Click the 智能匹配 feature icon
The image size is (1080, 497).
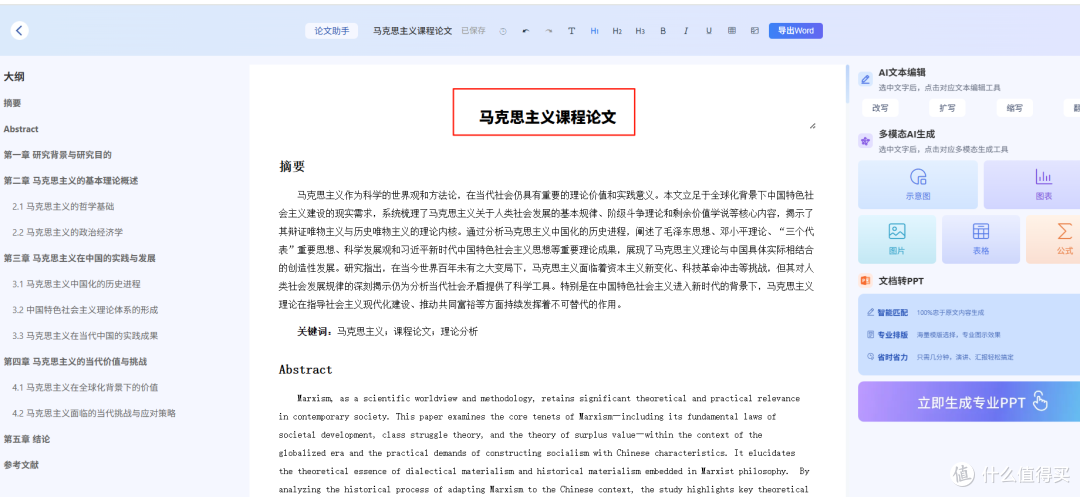[871, 313]
